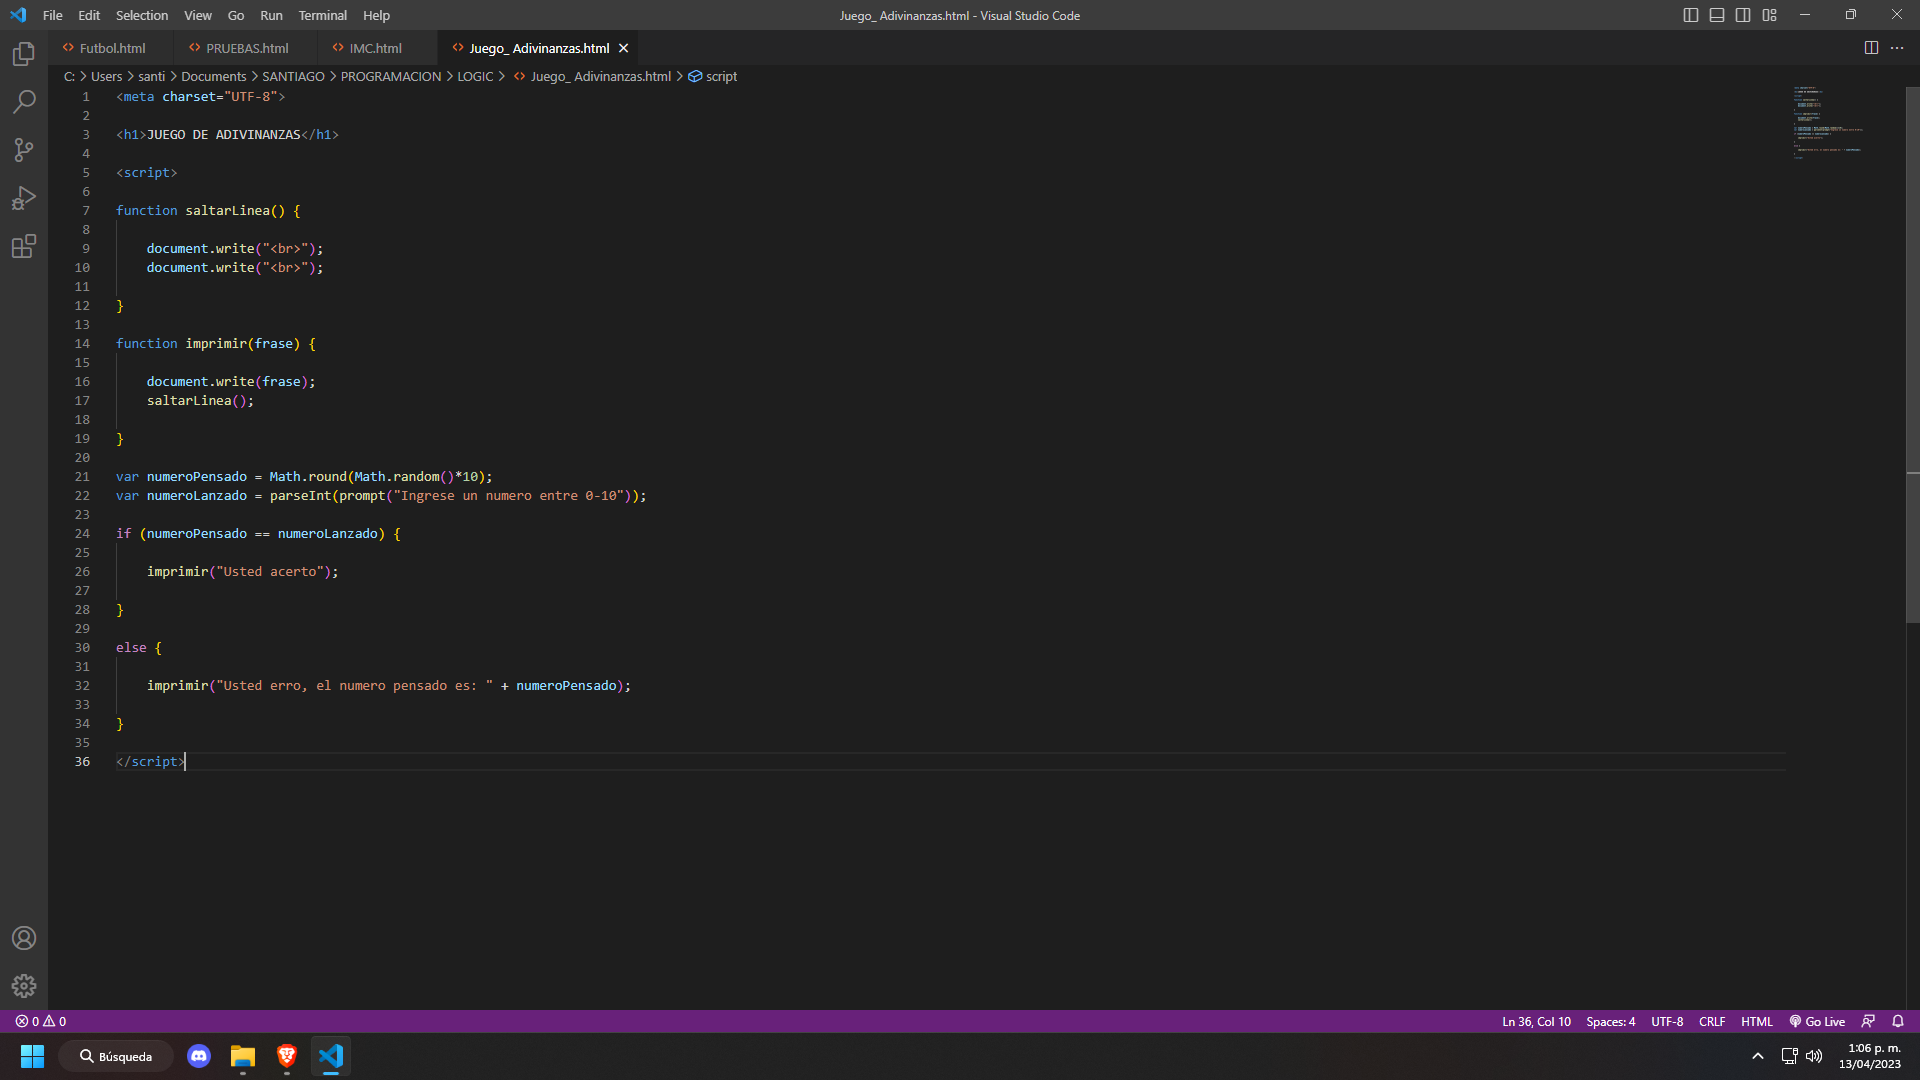1920x1080 pixels.
Task: Open the editor More Actions ellipsis
Action: [x=1897, y=48]
